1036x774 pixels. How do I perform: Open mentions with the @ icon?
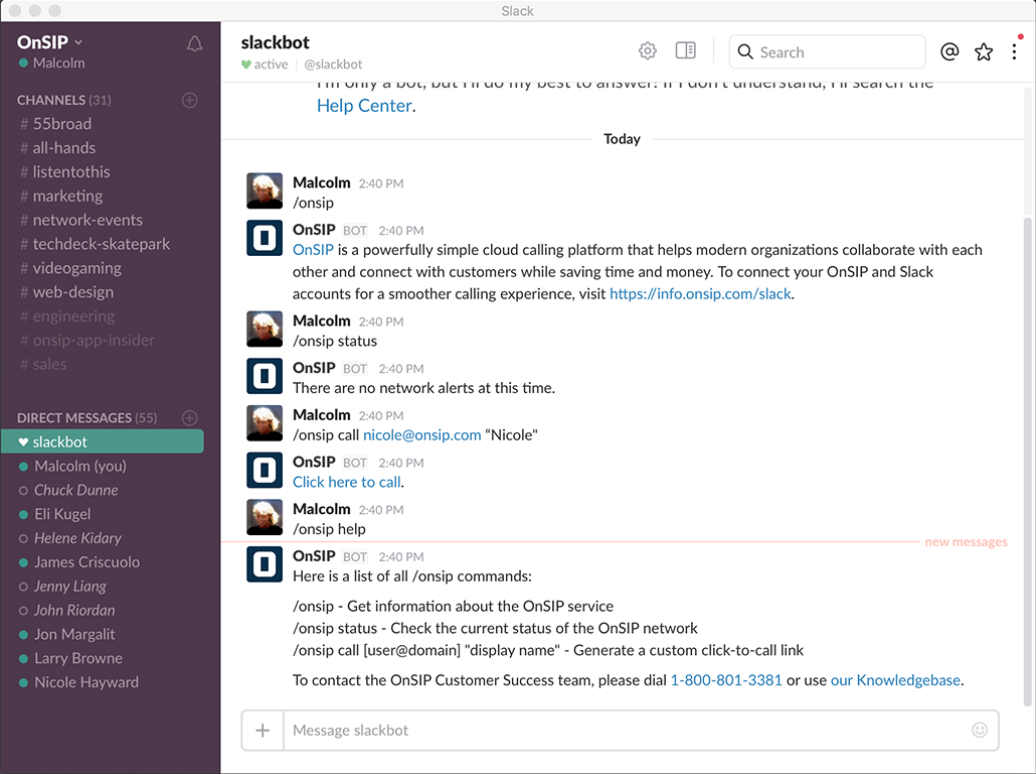point(949,52)
